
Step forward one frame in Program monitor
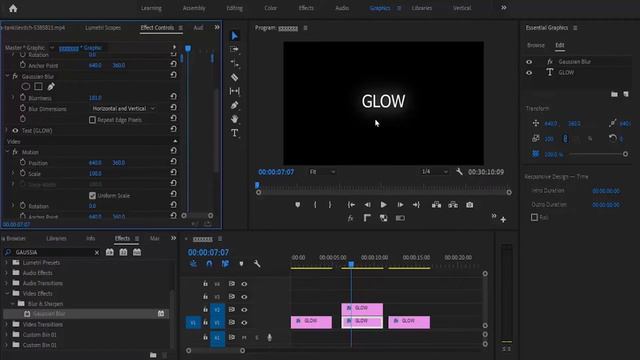400,205
